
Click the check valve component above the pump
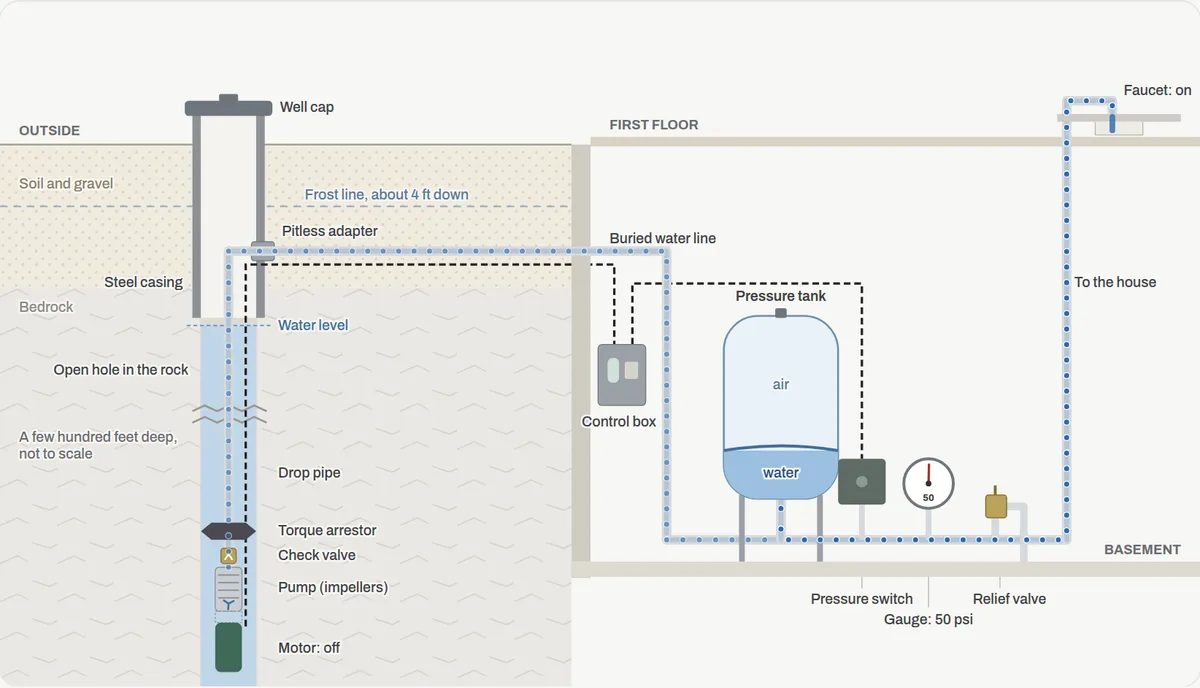pyautogui.click(x=228, y=555)
